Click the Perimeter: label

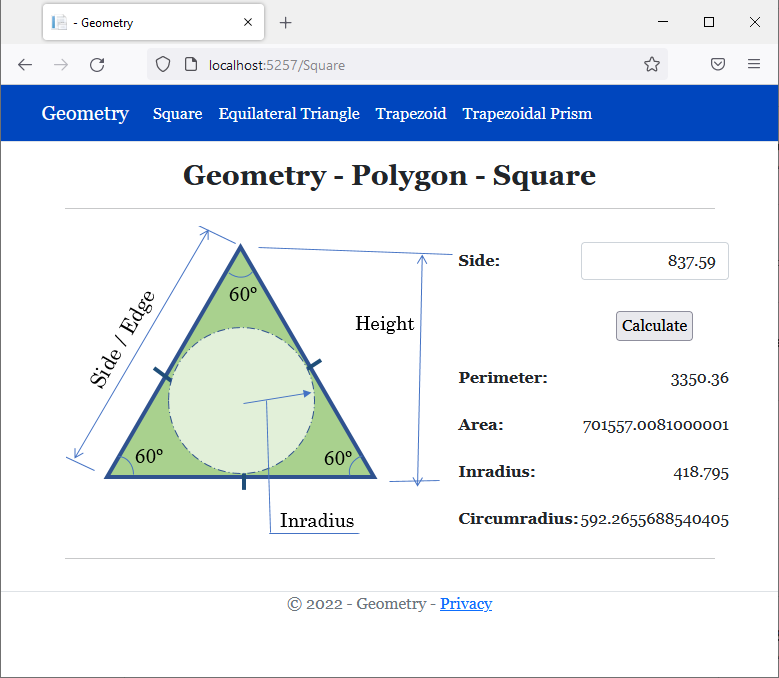tap(503, 377)
